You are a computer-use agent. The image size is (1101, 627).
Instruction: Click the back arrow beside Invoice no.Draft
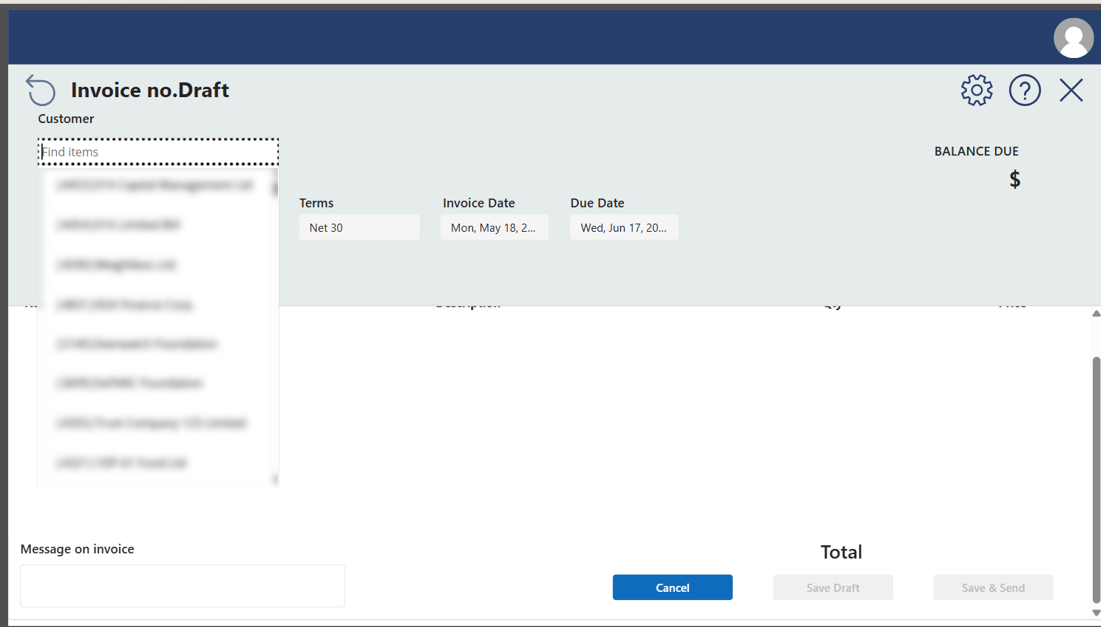point(40,90)
